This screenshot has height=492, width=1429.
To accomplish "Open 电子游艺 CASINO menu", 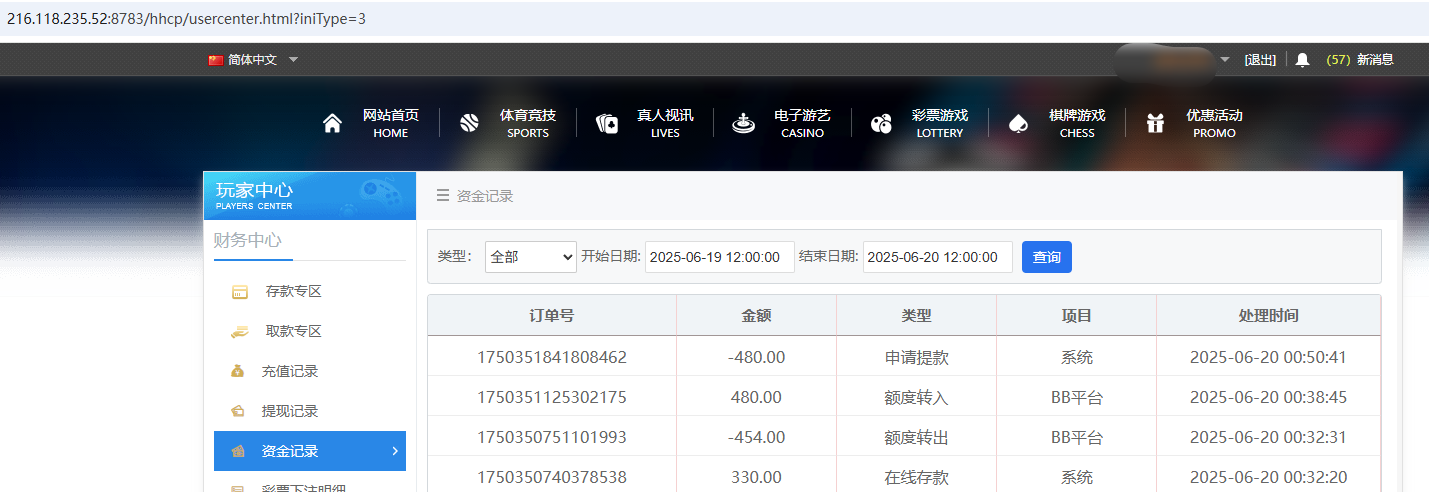I will point(802,124).
